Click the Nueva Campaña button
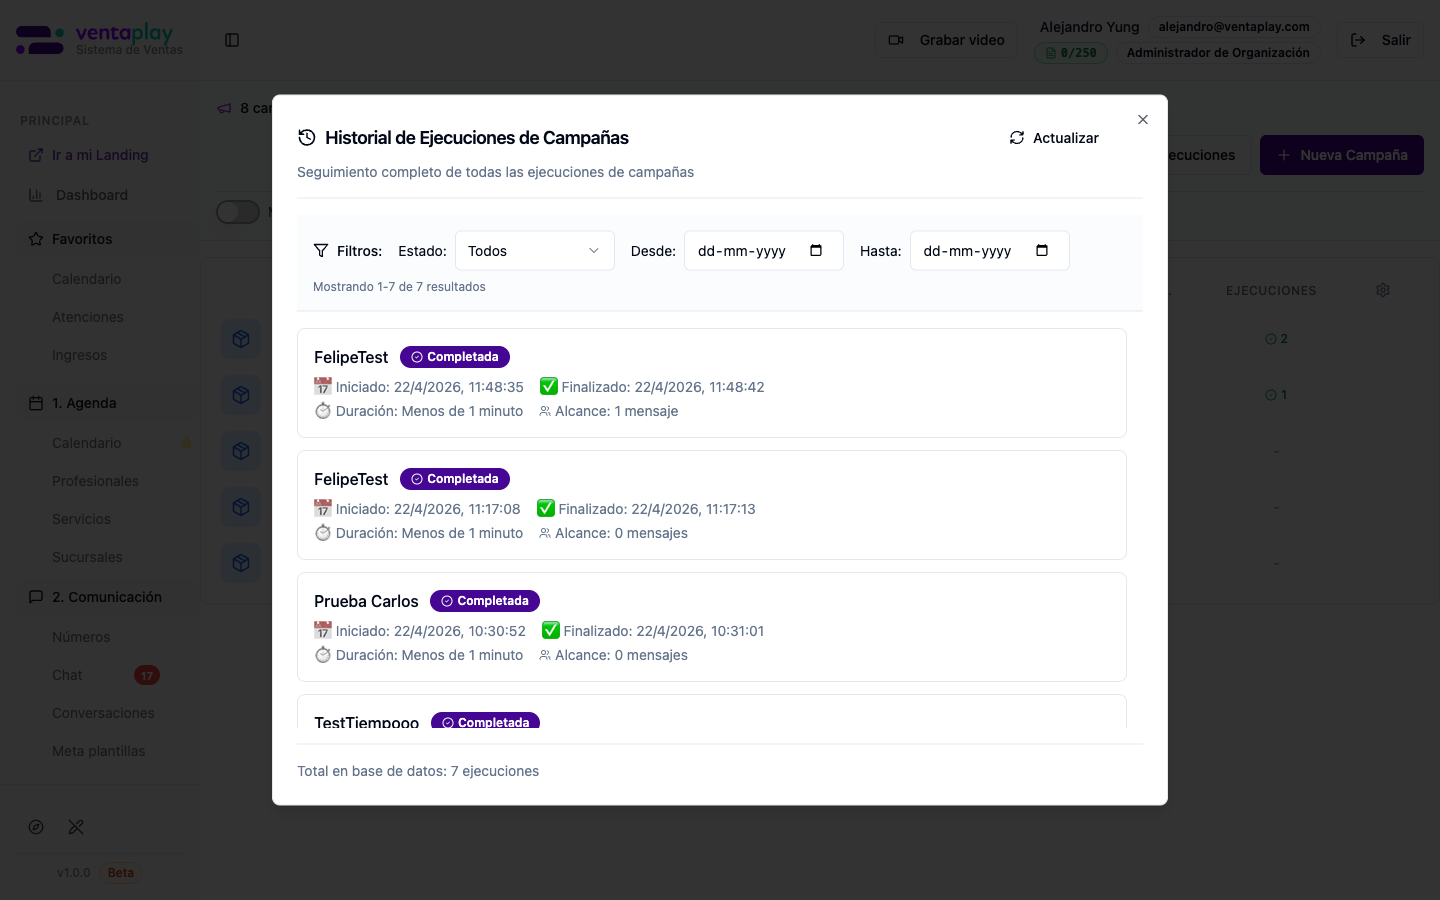 (x=1341, y=155)
